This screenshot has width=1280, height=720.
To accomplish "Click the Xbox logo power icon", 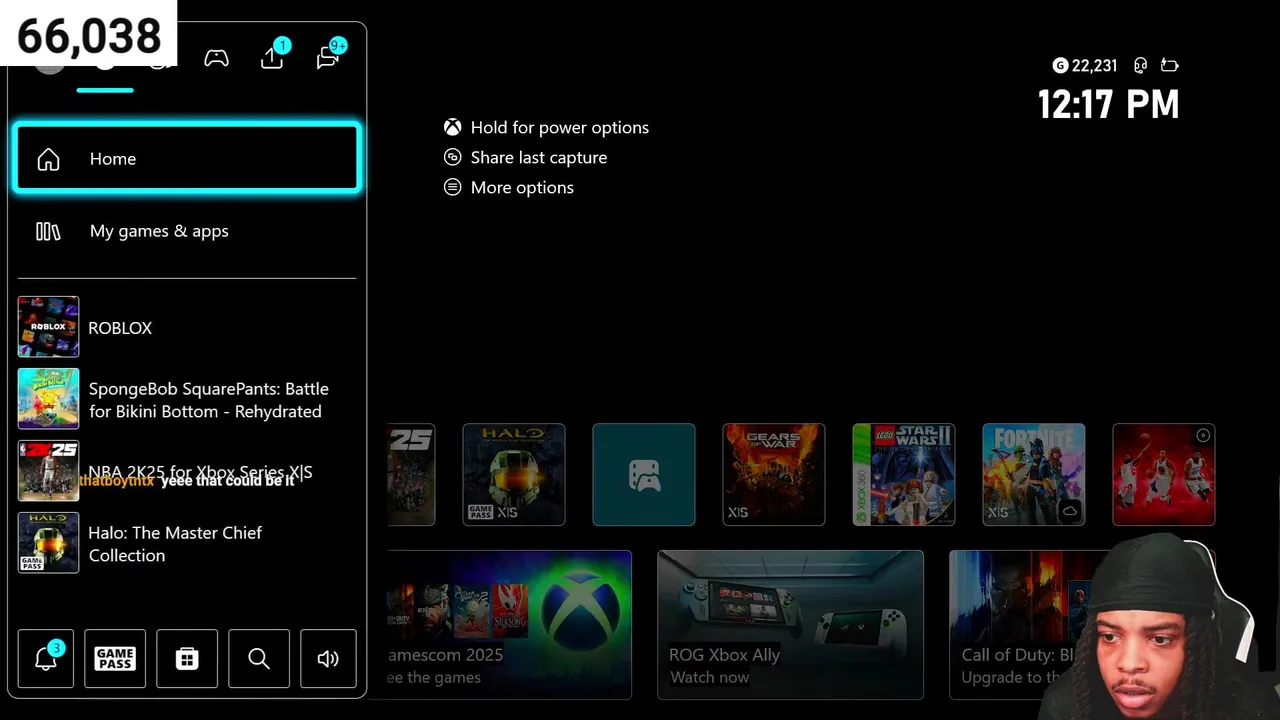I will coord(453,127).
